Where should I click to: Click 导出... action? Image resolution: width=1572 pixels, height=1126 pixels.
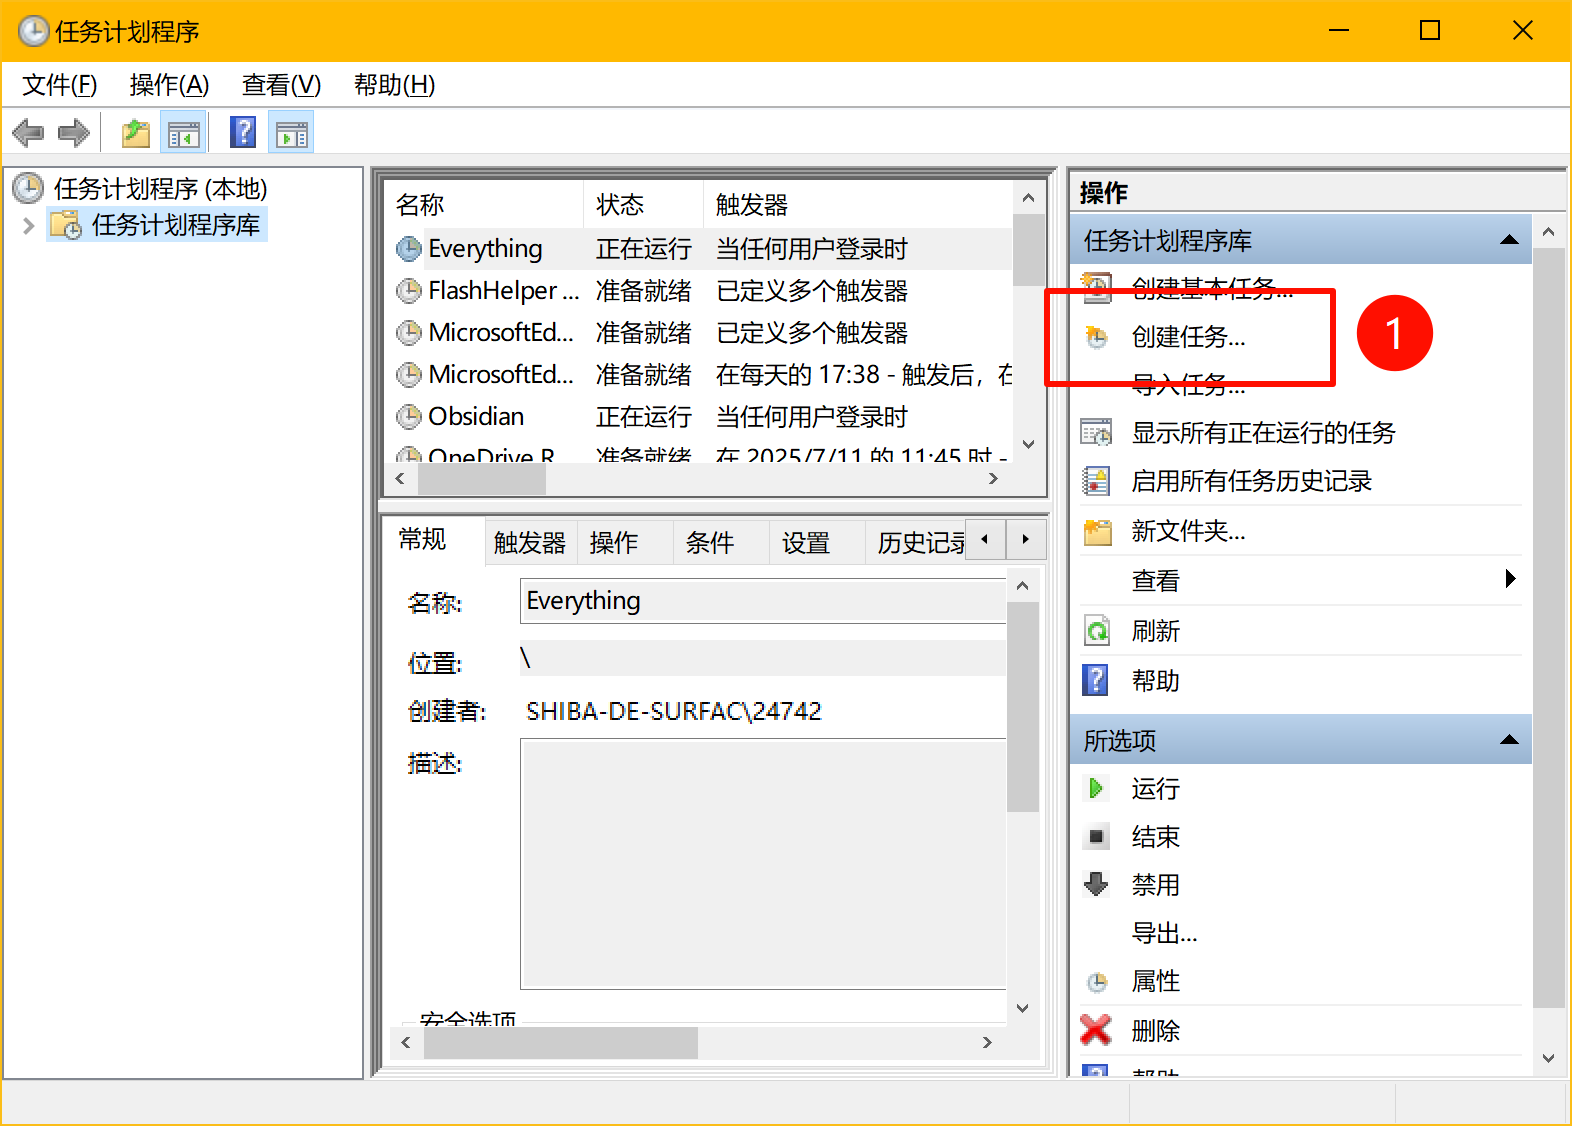tap(1165, 933)
